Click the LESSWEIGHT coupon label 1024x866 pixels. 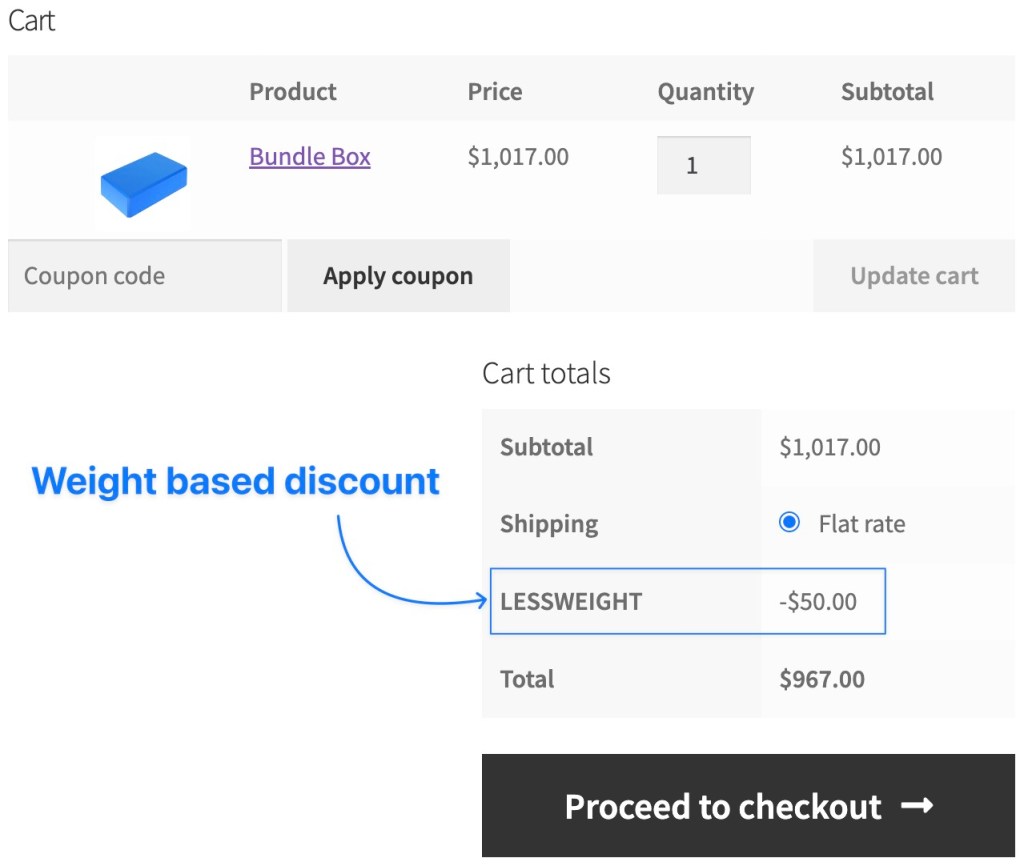tap(571, 601)
